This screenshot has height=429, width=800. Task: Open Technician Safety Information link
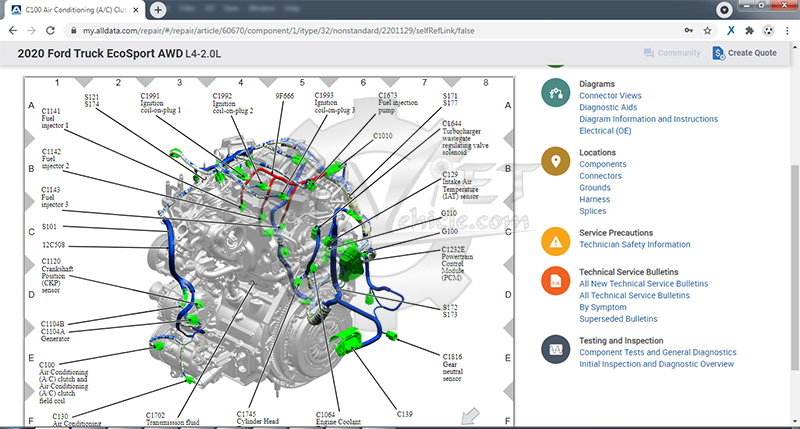click(635, 244)
